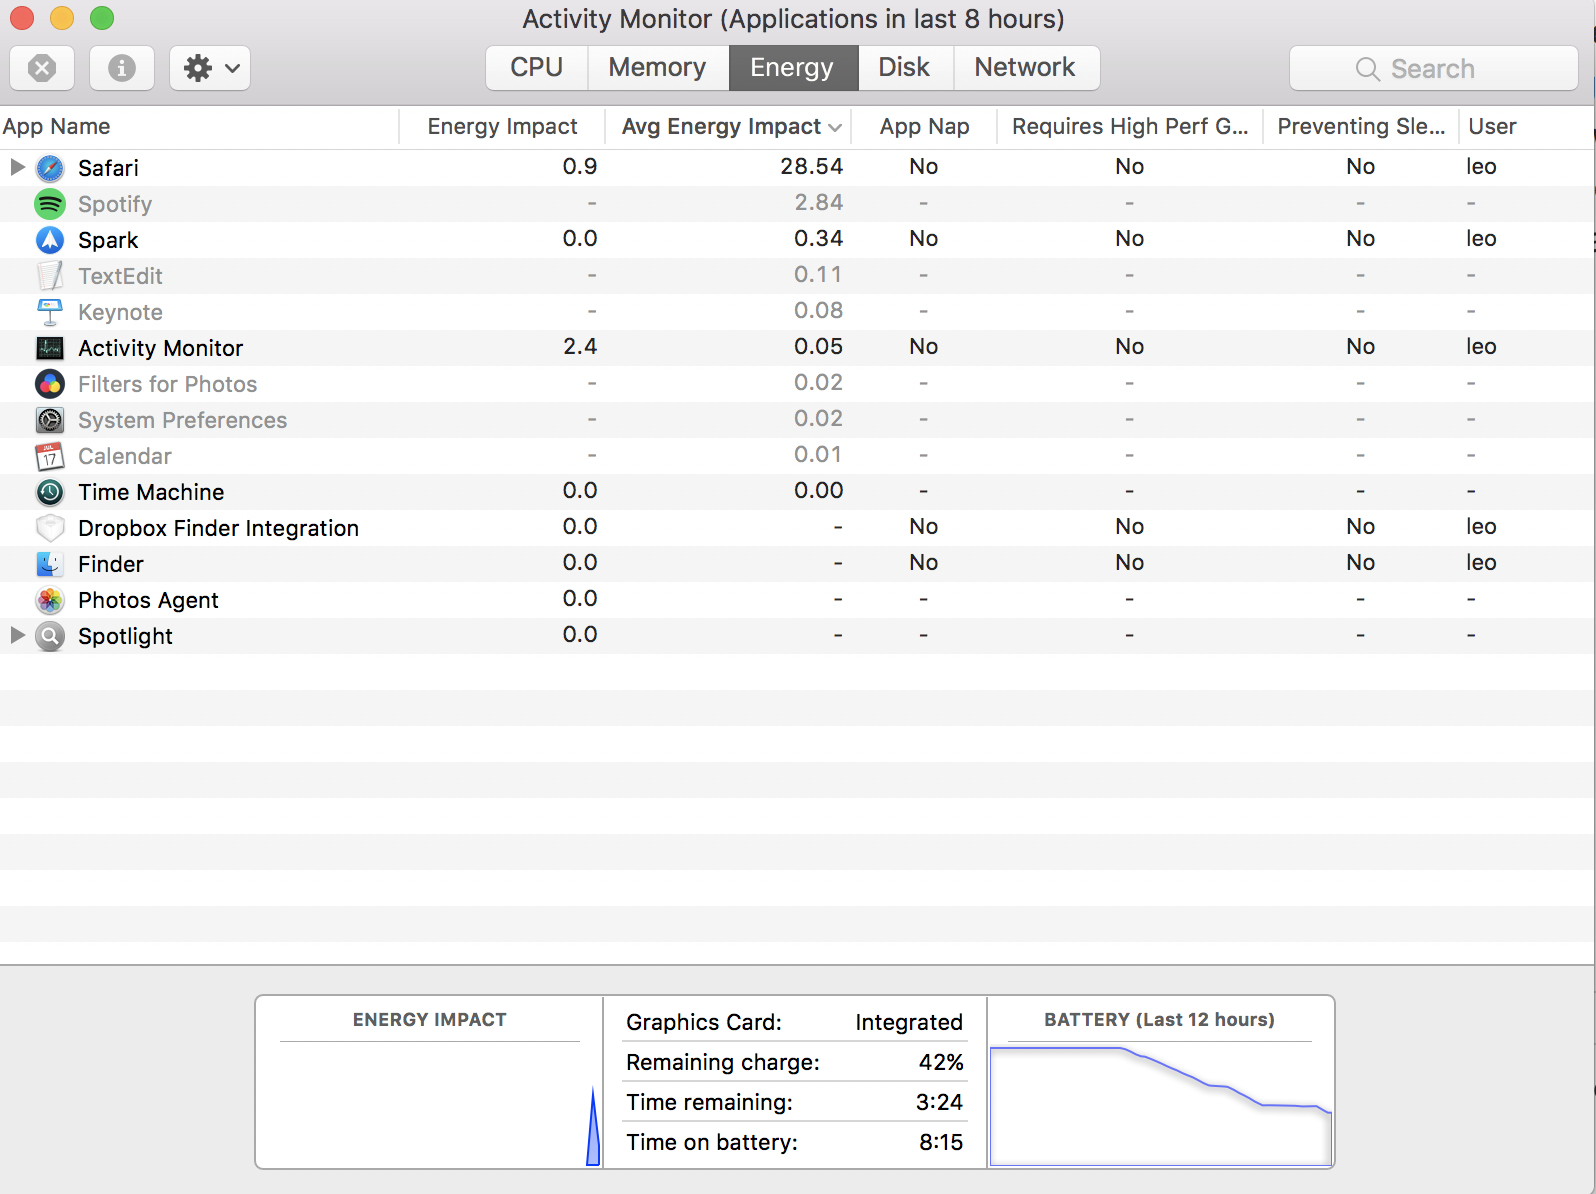
Task: Click the Keynote app icon
Action: point(50,312)
